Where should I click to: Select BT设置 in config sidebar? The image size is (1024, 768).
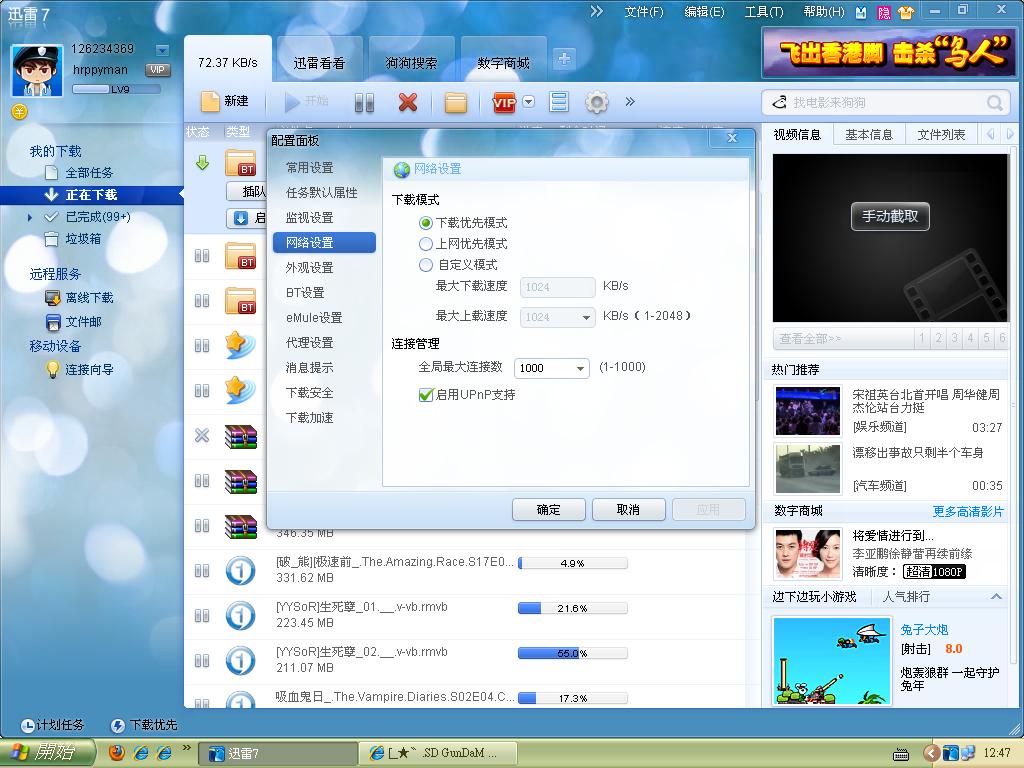(305, 293)
